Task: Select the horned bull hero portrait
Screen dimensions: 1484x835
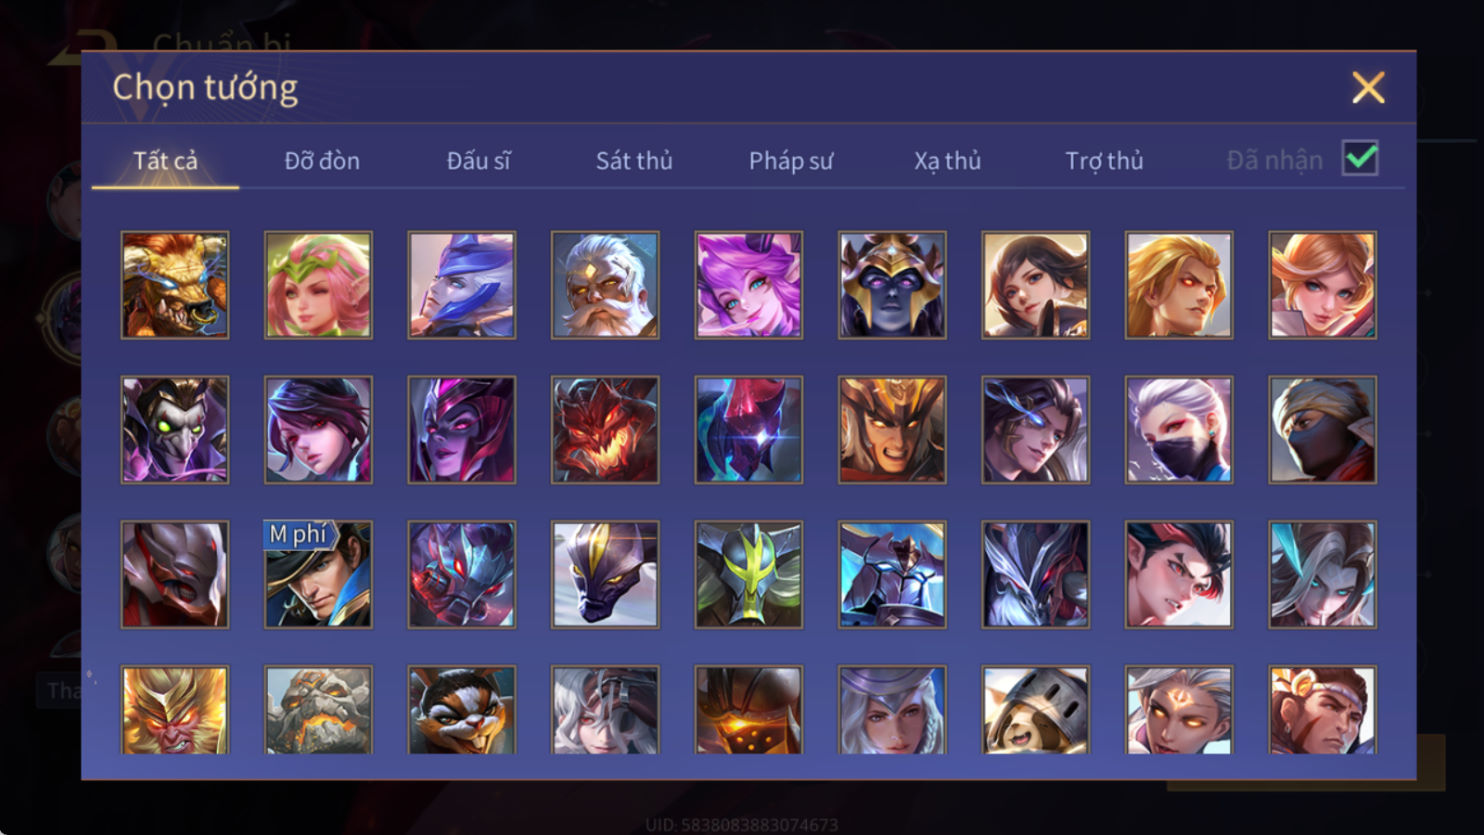Action: pyautogui.click(x=175, y=285)
